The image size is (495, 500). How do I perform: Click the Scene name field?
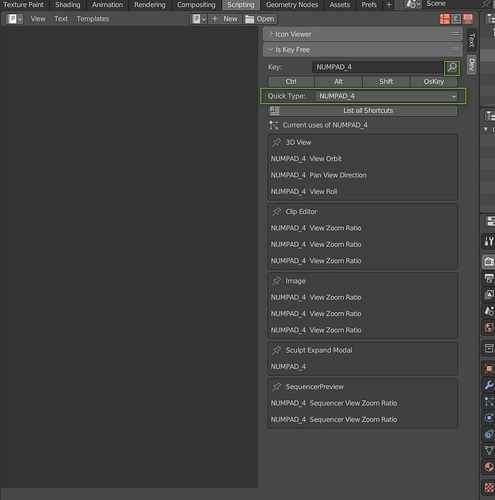[x=453, y=4]
